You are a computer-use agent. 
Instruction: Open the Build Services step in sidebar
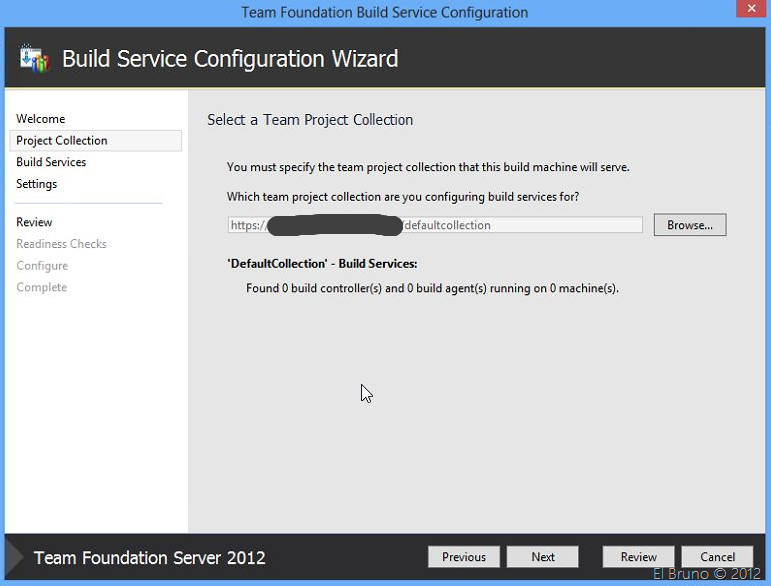point(51,162)
